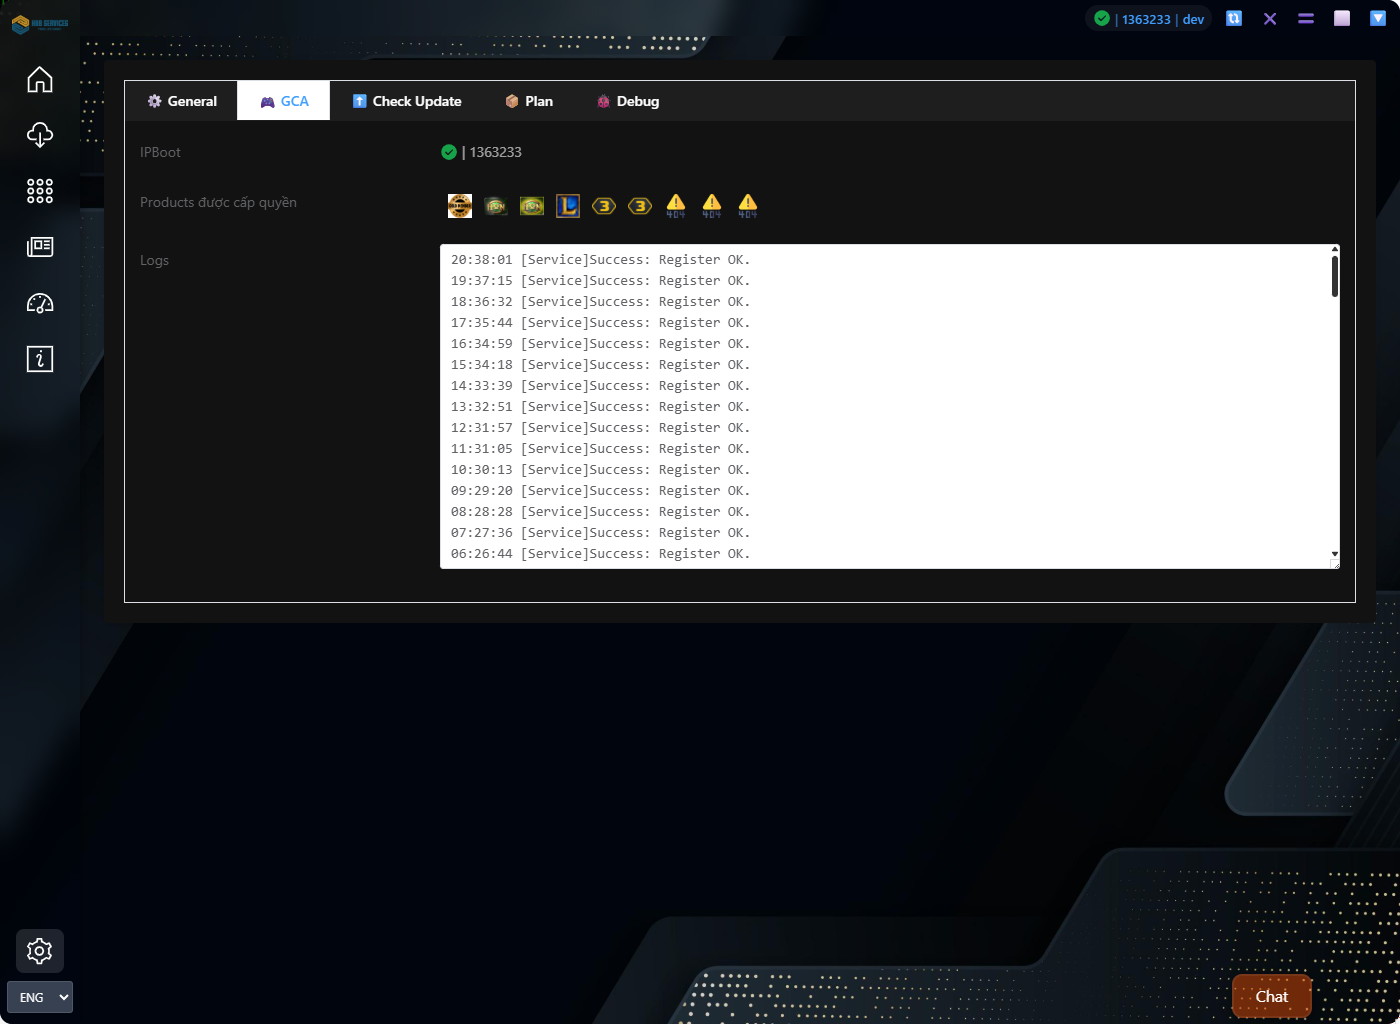Open the Home page in sidebar
The width and height of the screenshot is (1400, 1024).
click(x=40, y=80)
